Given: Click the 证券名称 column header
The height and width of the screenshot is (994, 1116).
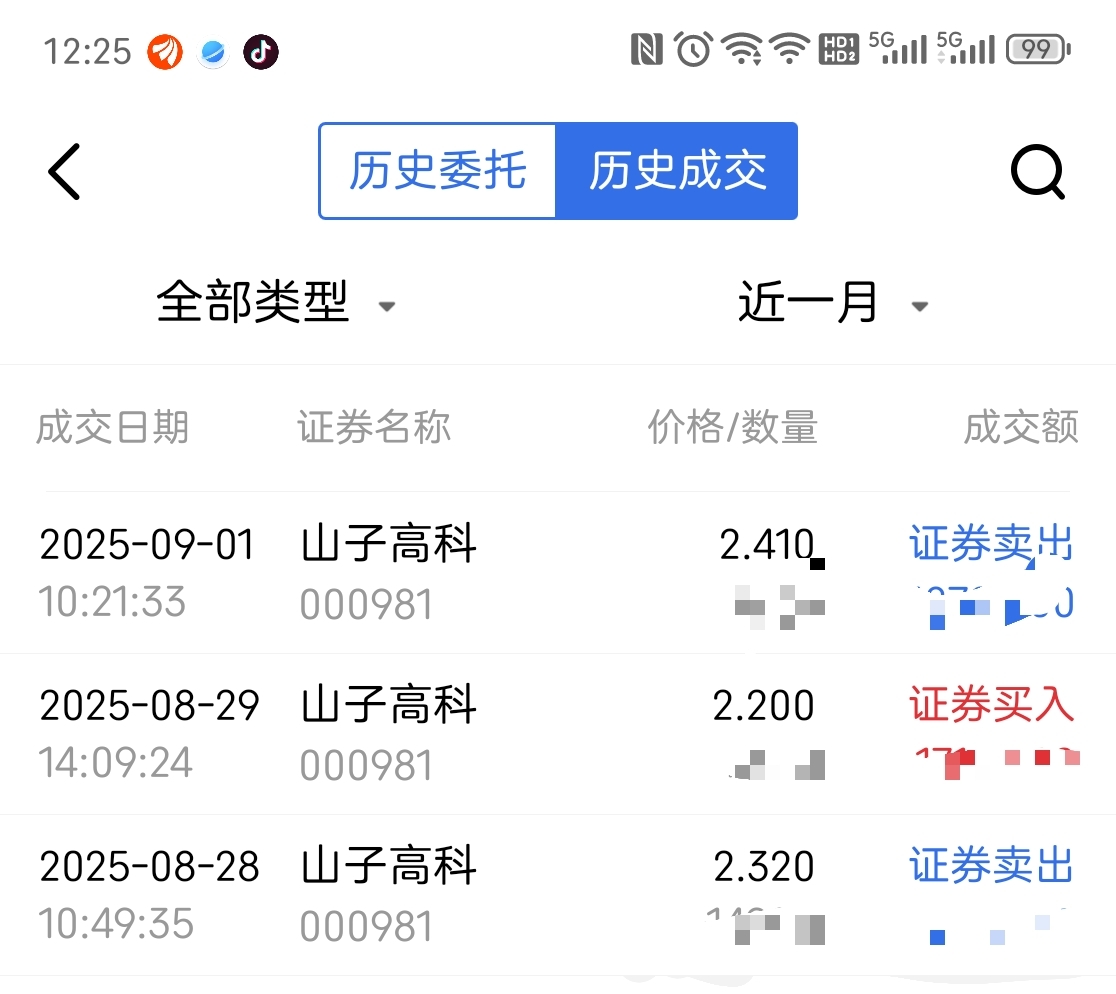Looking at the screenshot, I should point(374,427).
